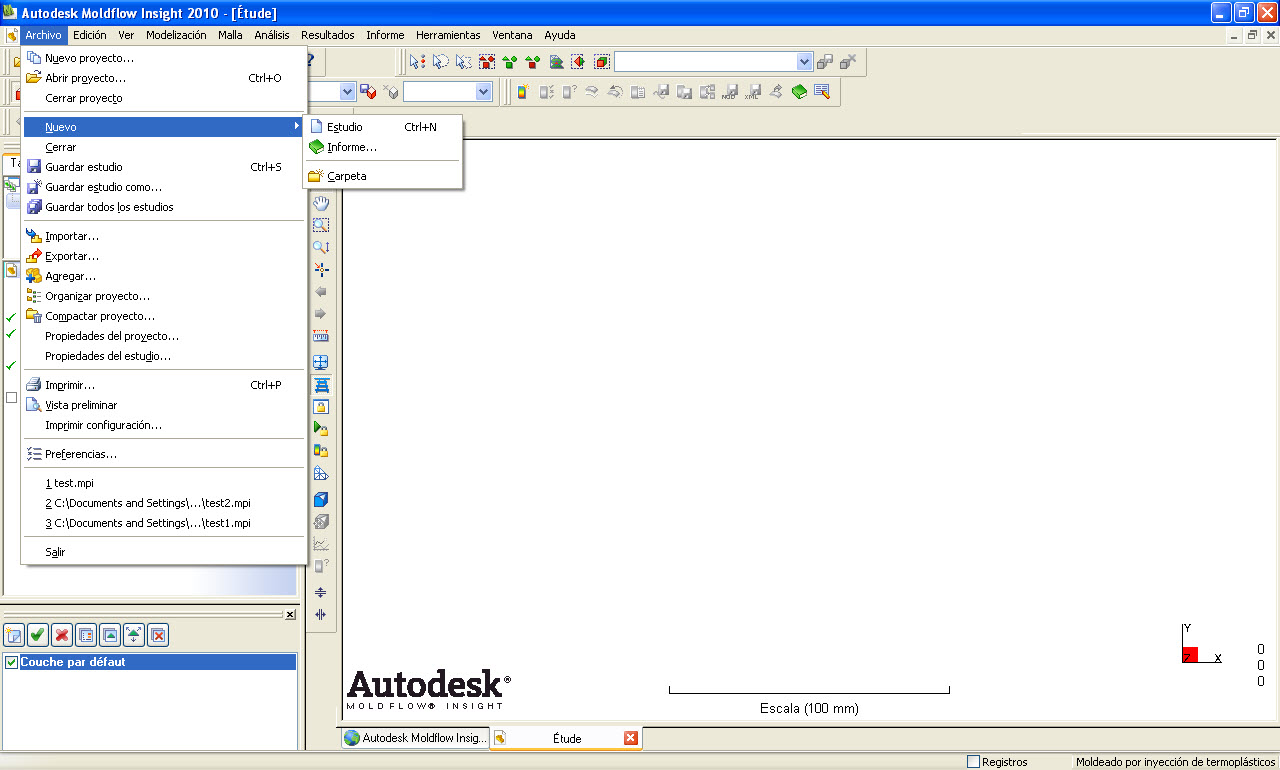Click the circular lasso select tool

click(x=441, y=62)
